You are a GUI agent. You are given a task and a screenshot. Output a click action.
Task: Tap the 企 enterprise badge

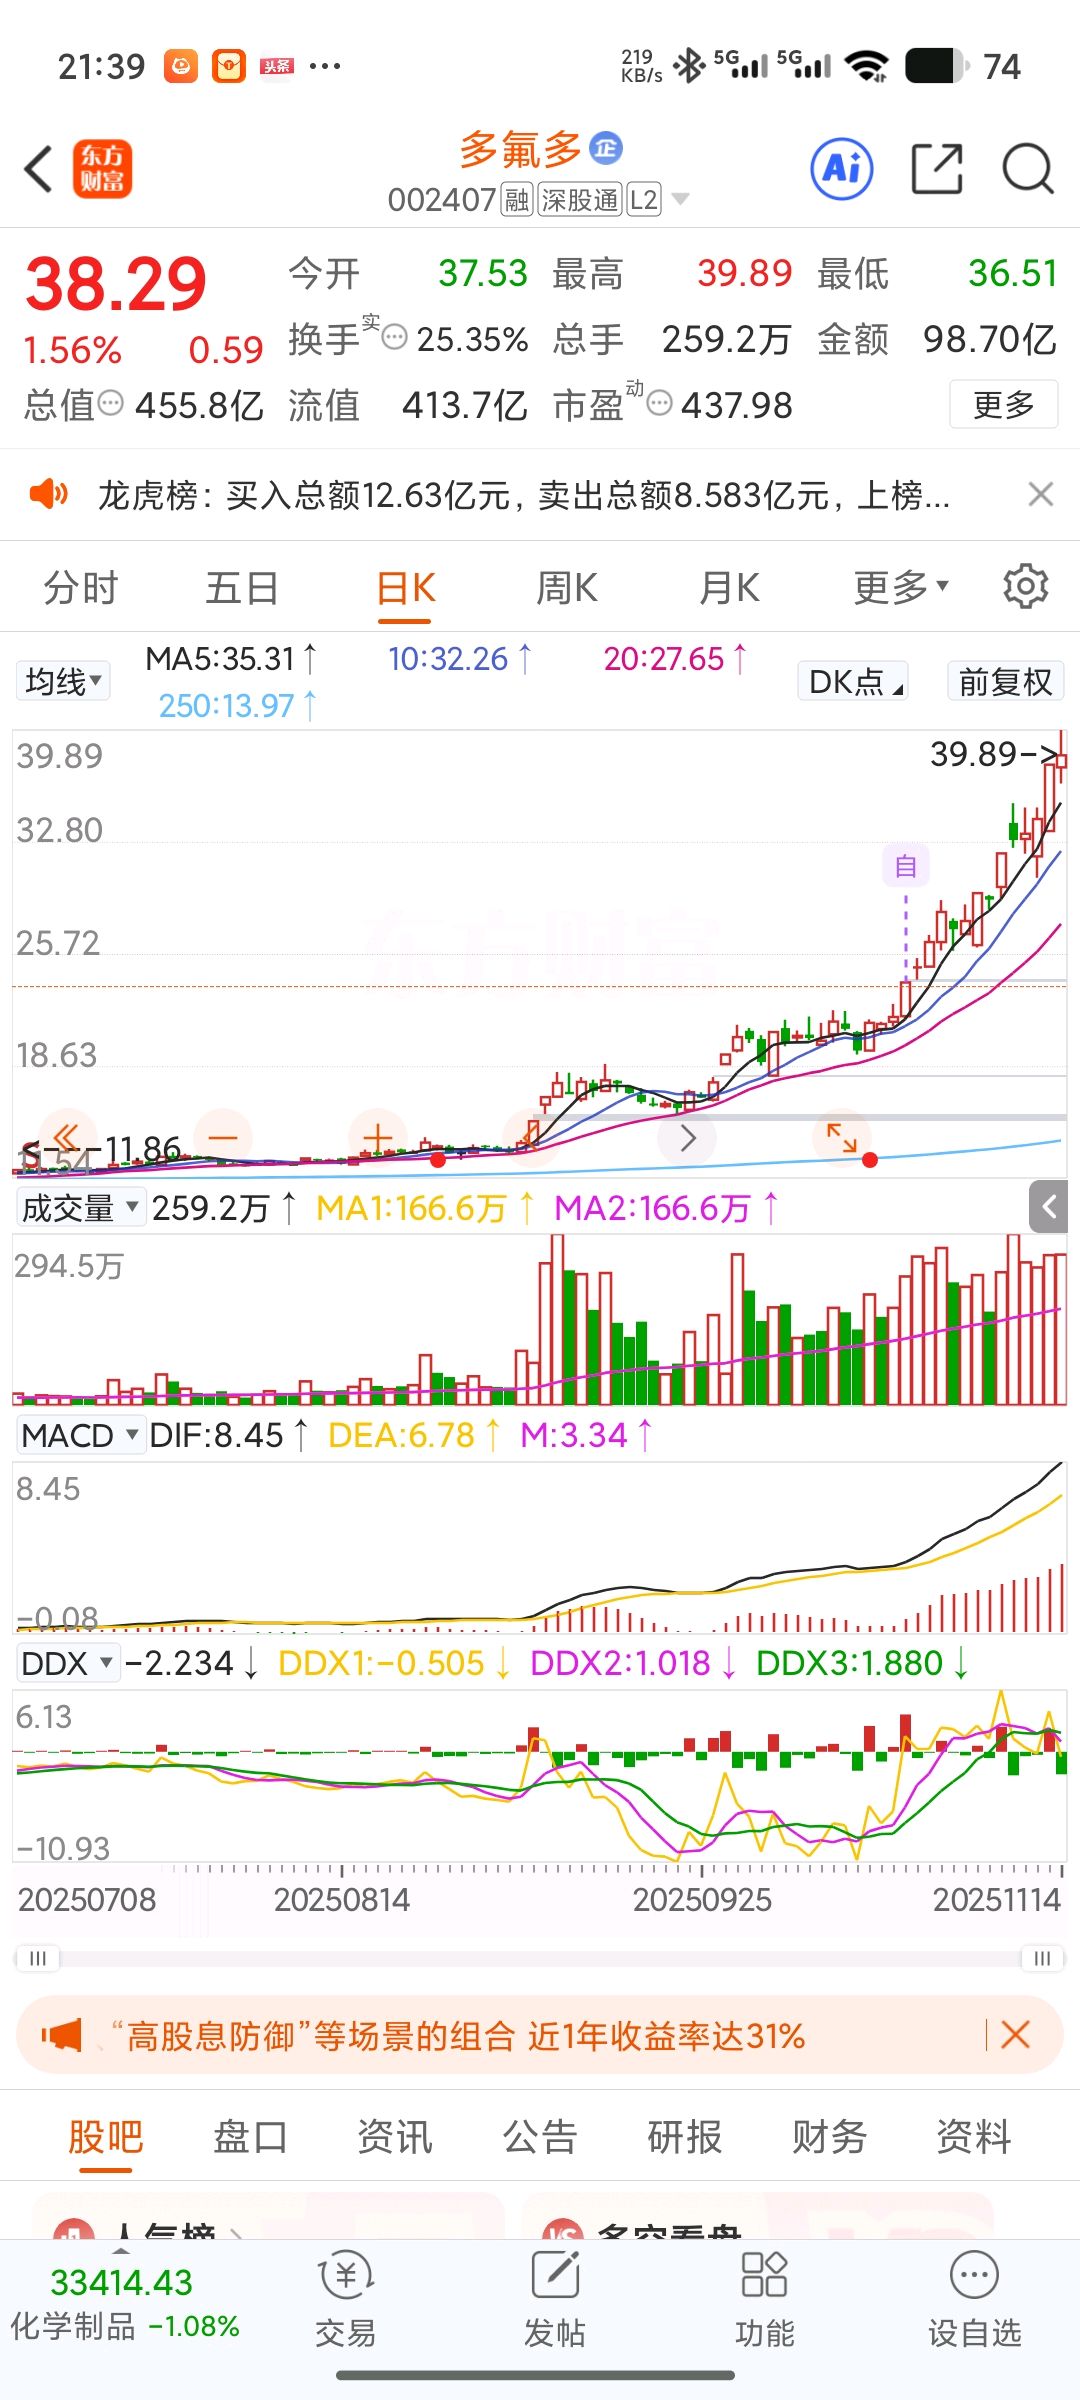click(x=606, y=148)
